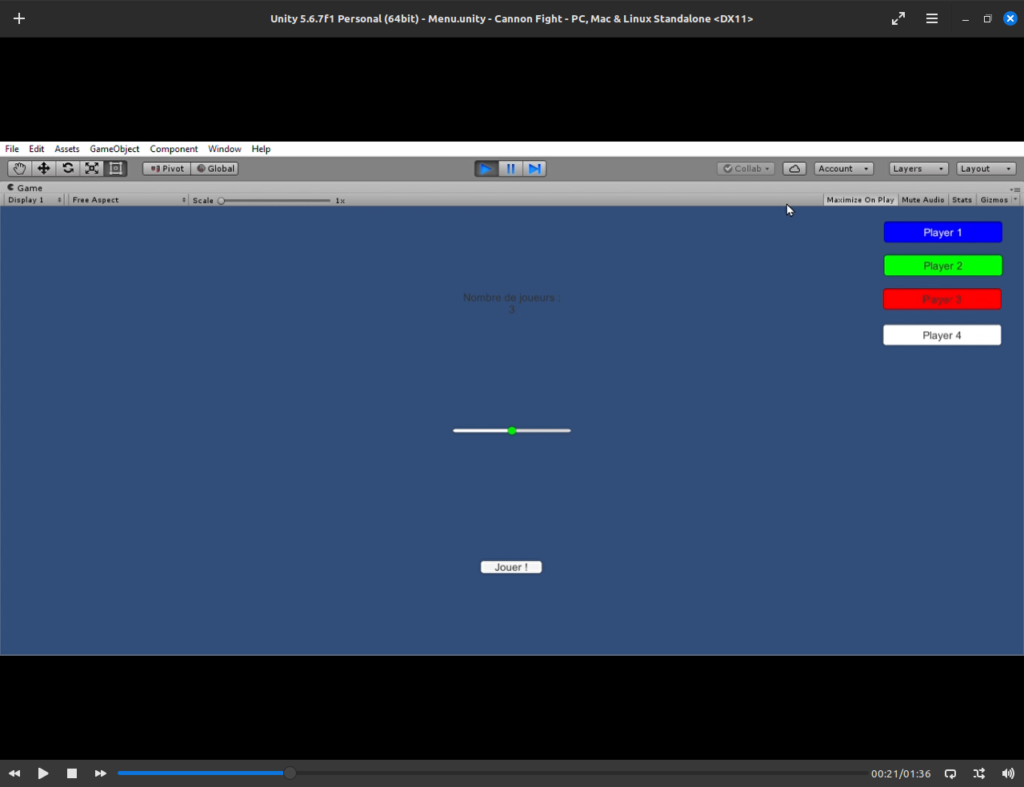The height and width of the screenshot is (787, 1024).
Task: Open the GameObject menu
Action: [x=115, y=149]
